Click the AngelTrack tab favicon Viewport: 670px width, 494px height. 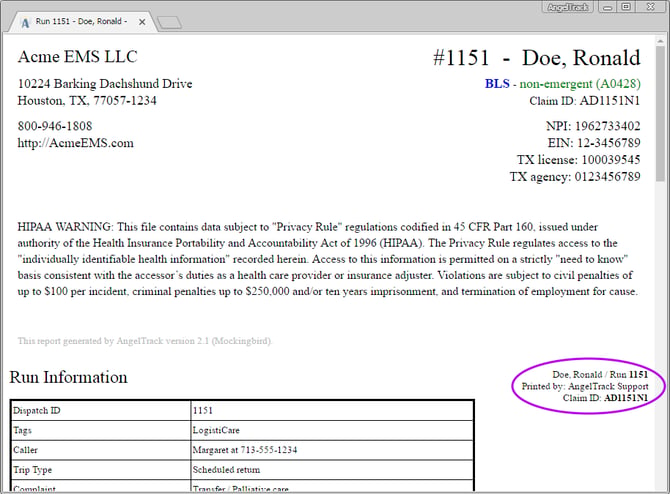coord(26,23)
